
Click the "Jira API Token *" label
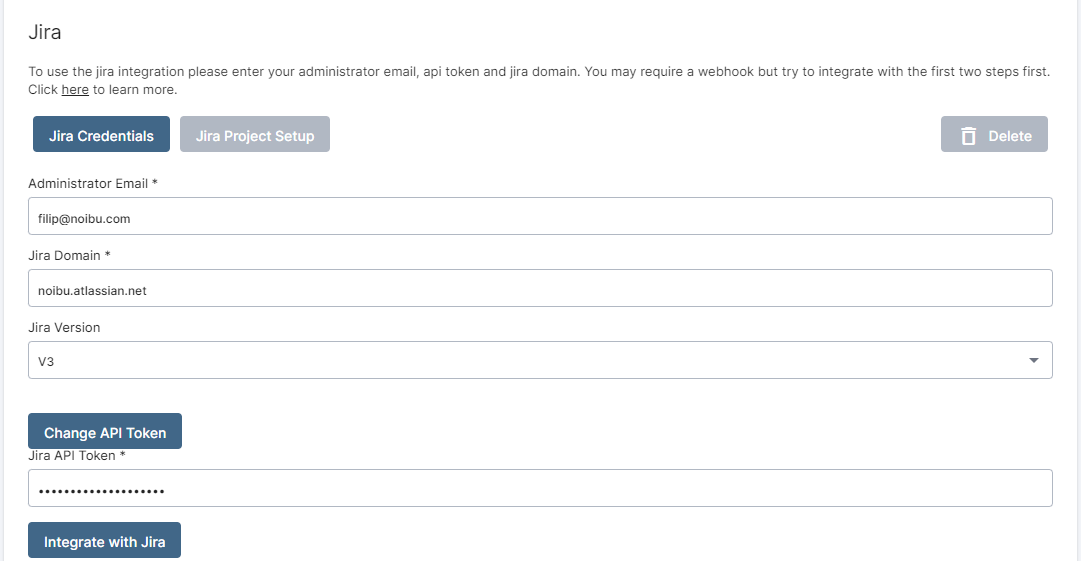(x=77, y=456)
